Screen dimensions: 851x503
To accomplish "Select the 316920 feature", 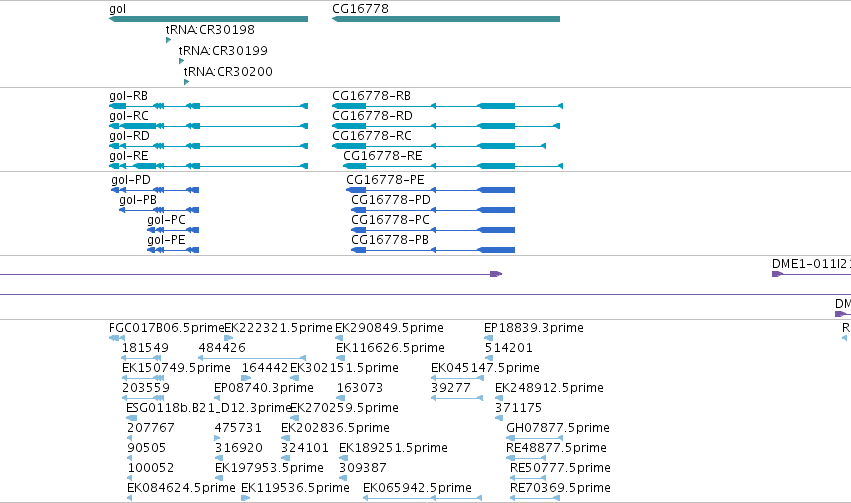I will click(x=239, y=448).
